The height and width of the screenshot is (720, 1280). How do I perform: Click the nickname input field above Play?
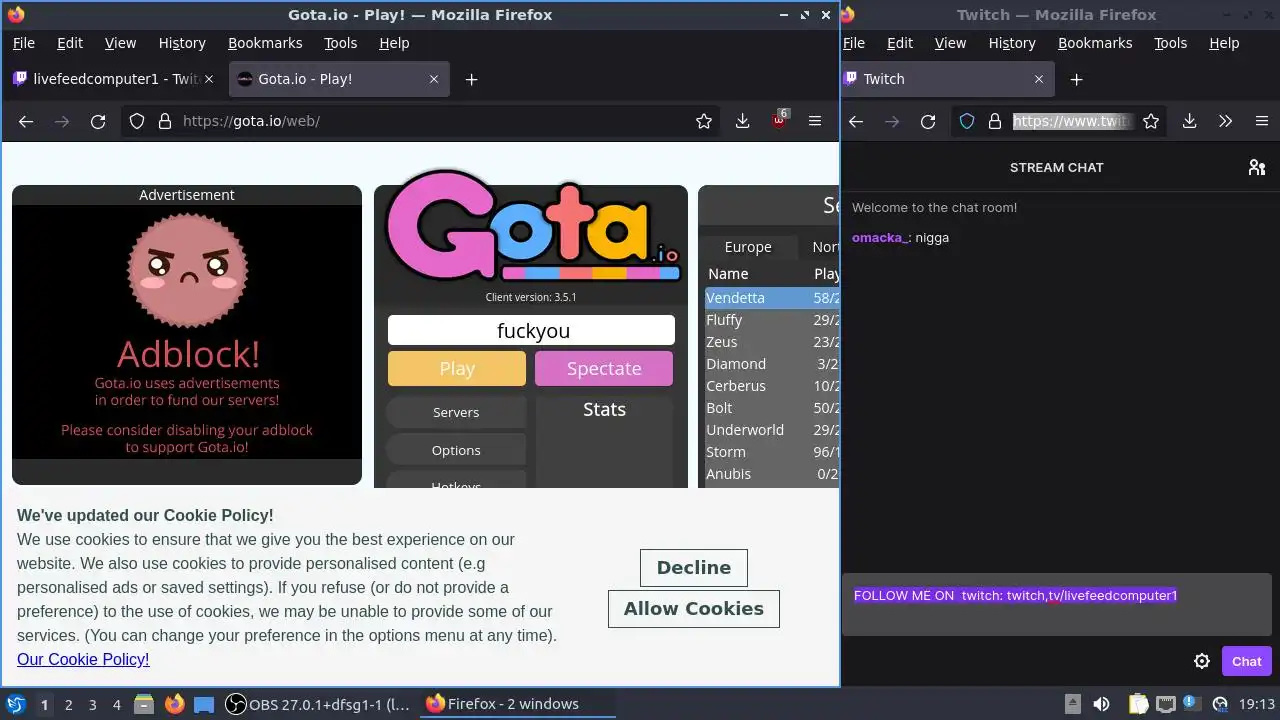tap(531, 330)
